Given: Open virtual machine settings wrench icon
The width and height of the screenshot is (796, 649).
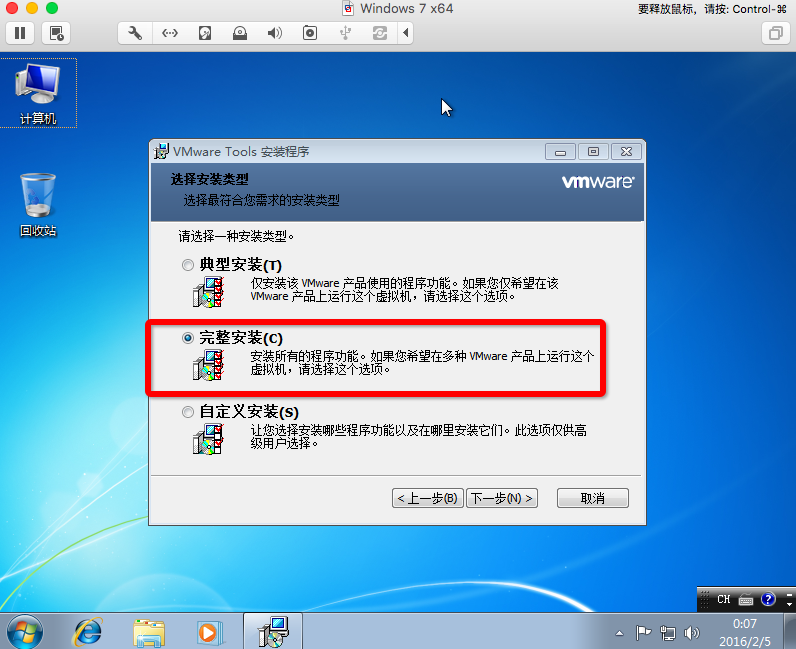Looking at the screenshot, I should pos(135,33).
